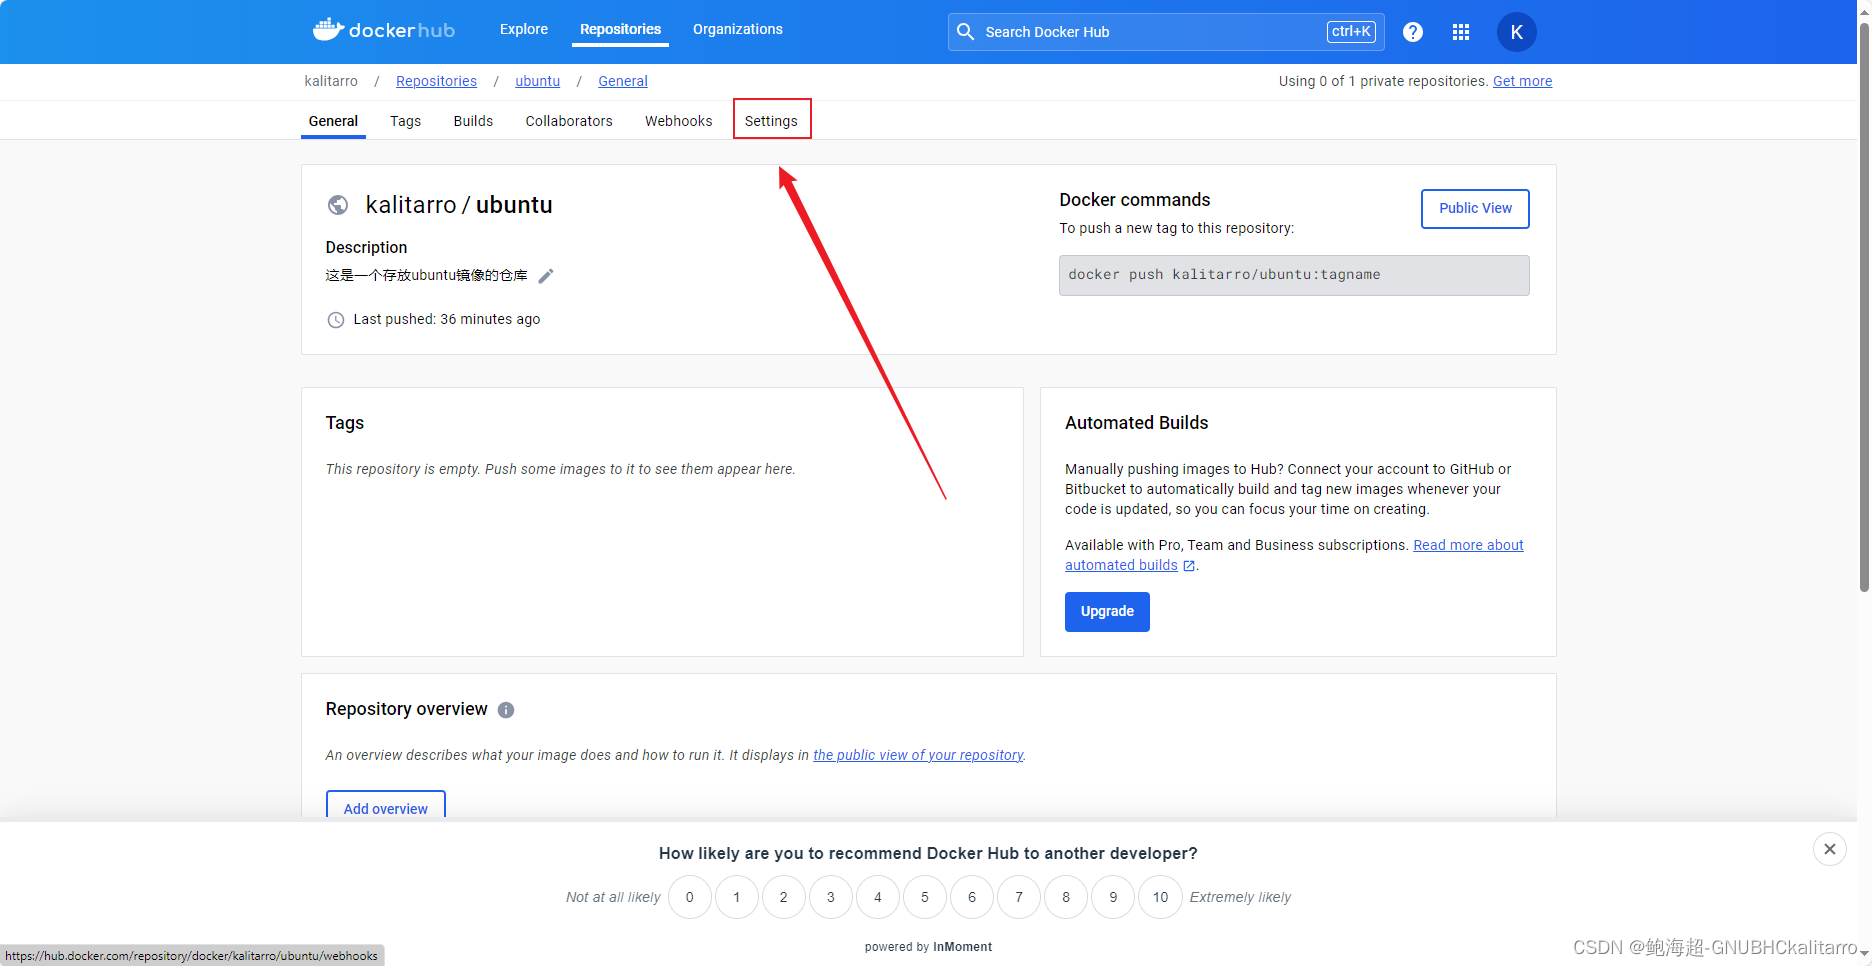The height and width of the screenshot is (966, 1872).
Task: Switch to the General tab
Action: tap(333, 121)
